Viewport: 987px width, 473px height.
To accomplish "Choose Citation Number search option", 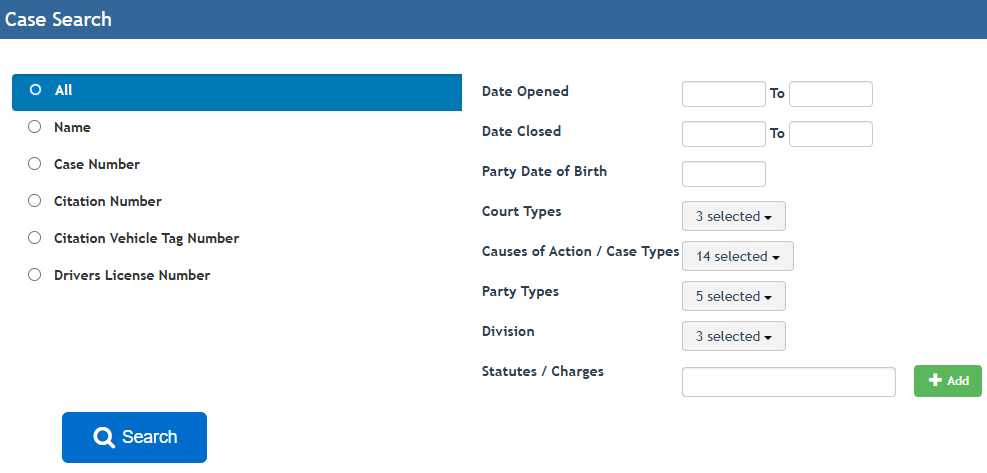I will [35, 202].
